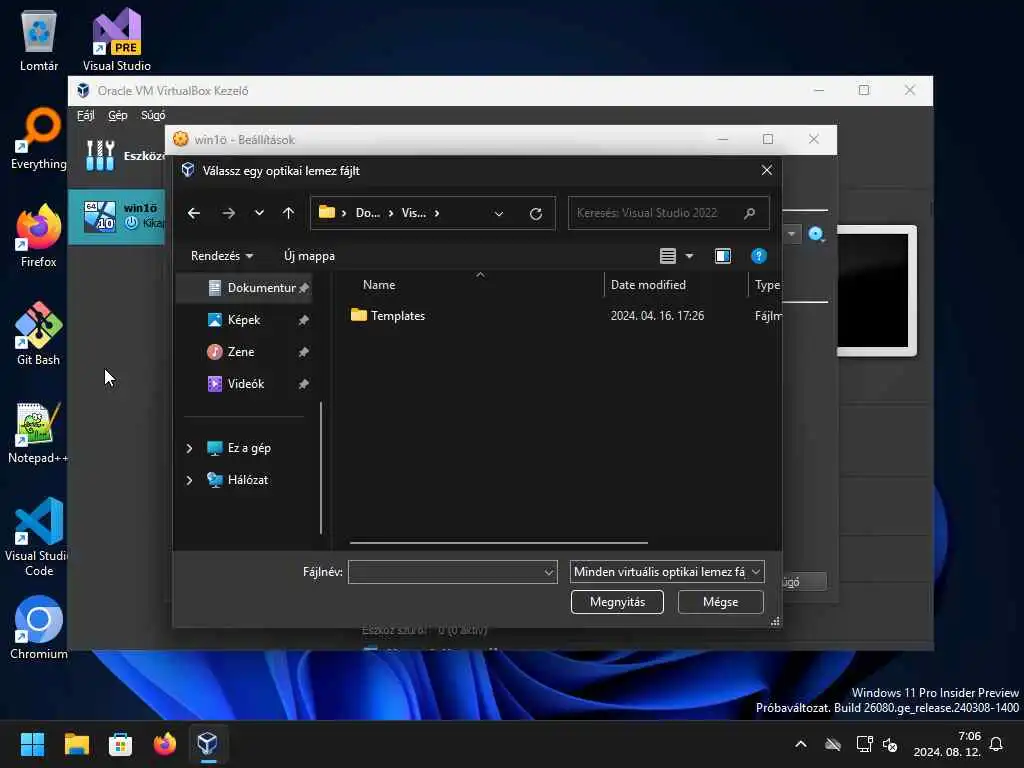
Task: Close the optical disk file dialog
Action: [x=767, y=170]
